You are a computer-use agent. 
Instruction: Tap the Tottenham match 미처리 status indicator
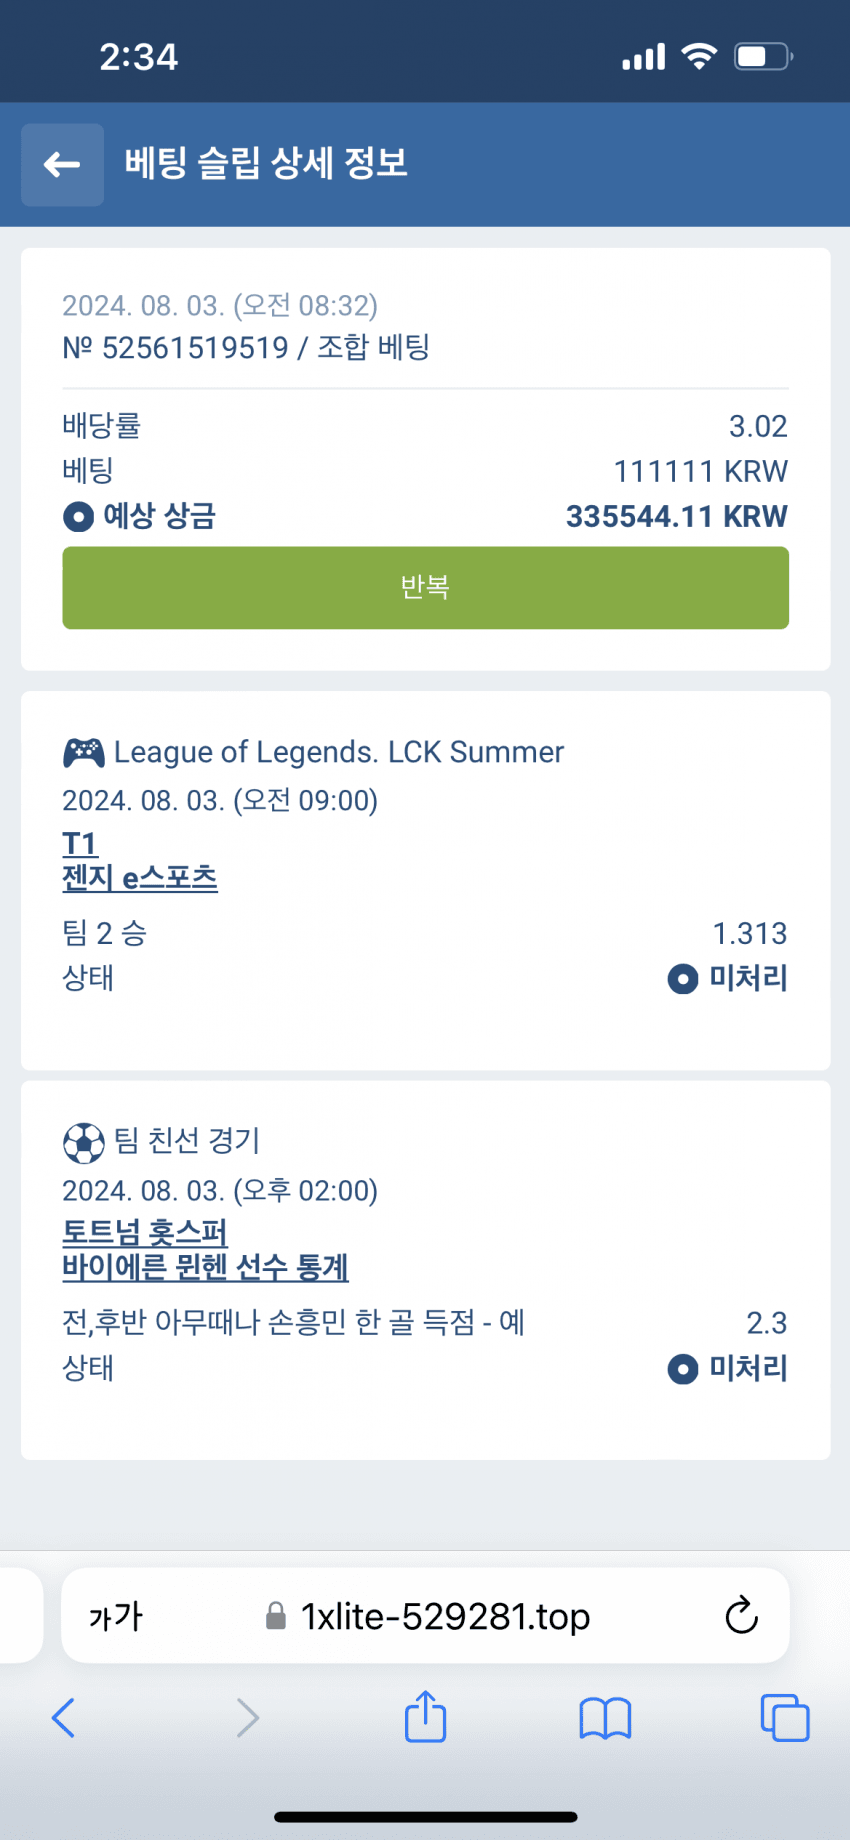728,1368
